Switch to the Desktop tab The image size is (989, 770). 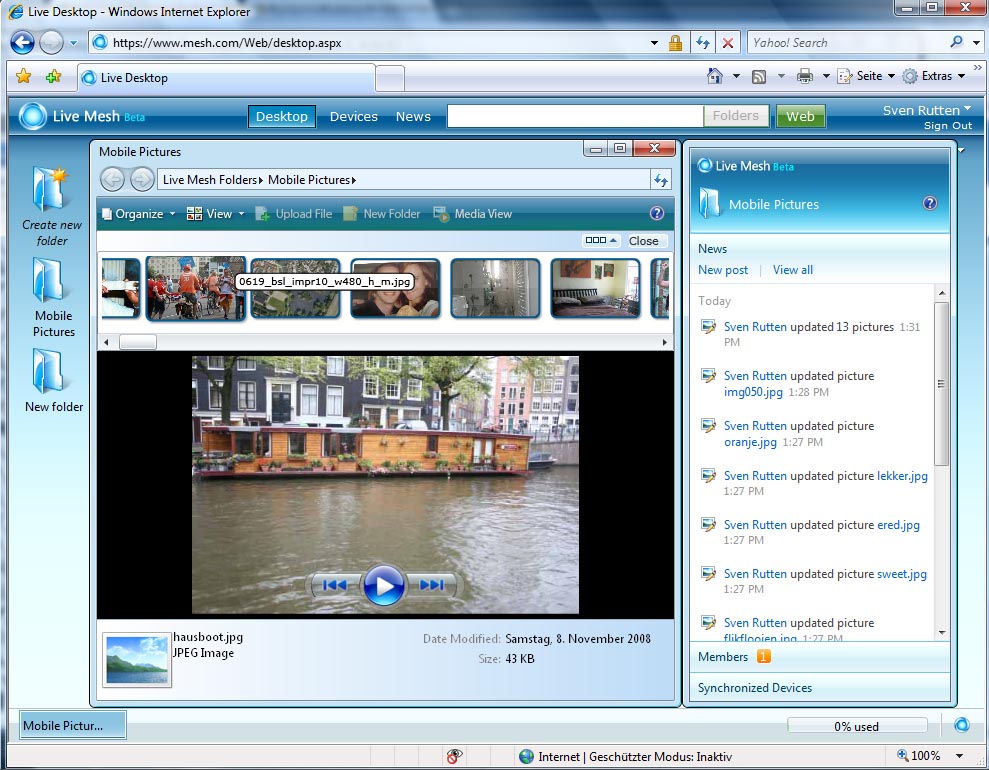281,116
